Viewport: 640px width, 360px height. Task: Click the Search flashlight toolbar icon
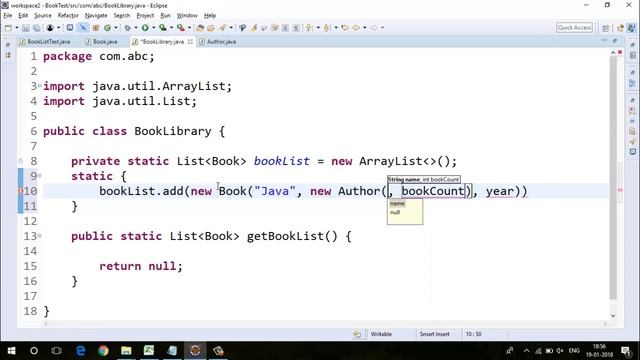click(222, 28)
